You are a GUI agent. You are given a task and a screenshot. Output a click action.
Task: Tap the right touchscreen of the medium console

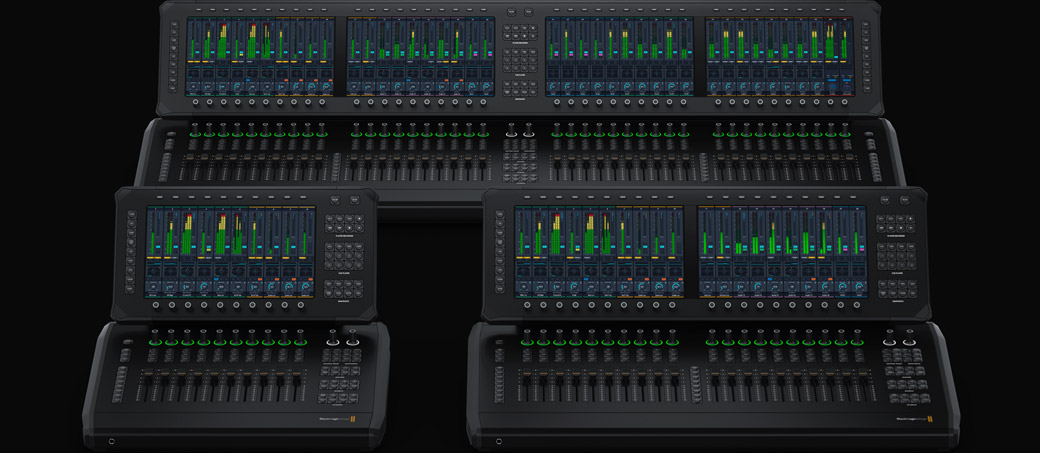tap(782, 249)
